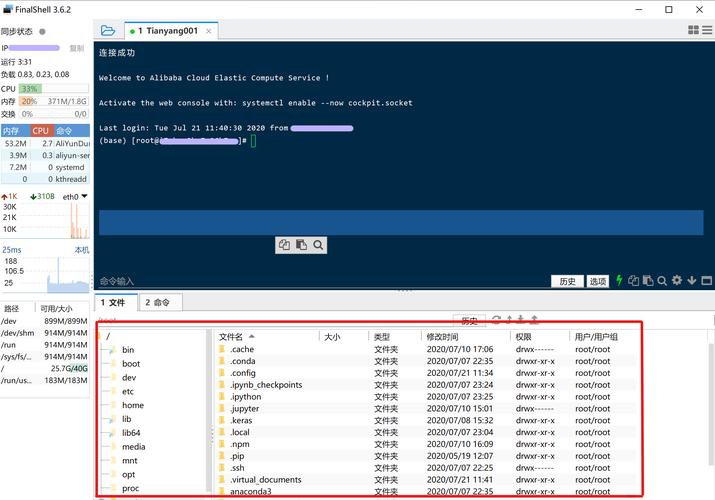The width and height of the screenshot is (715, 500).
Task: Select the root / node in tree
Action: [108, 336]
